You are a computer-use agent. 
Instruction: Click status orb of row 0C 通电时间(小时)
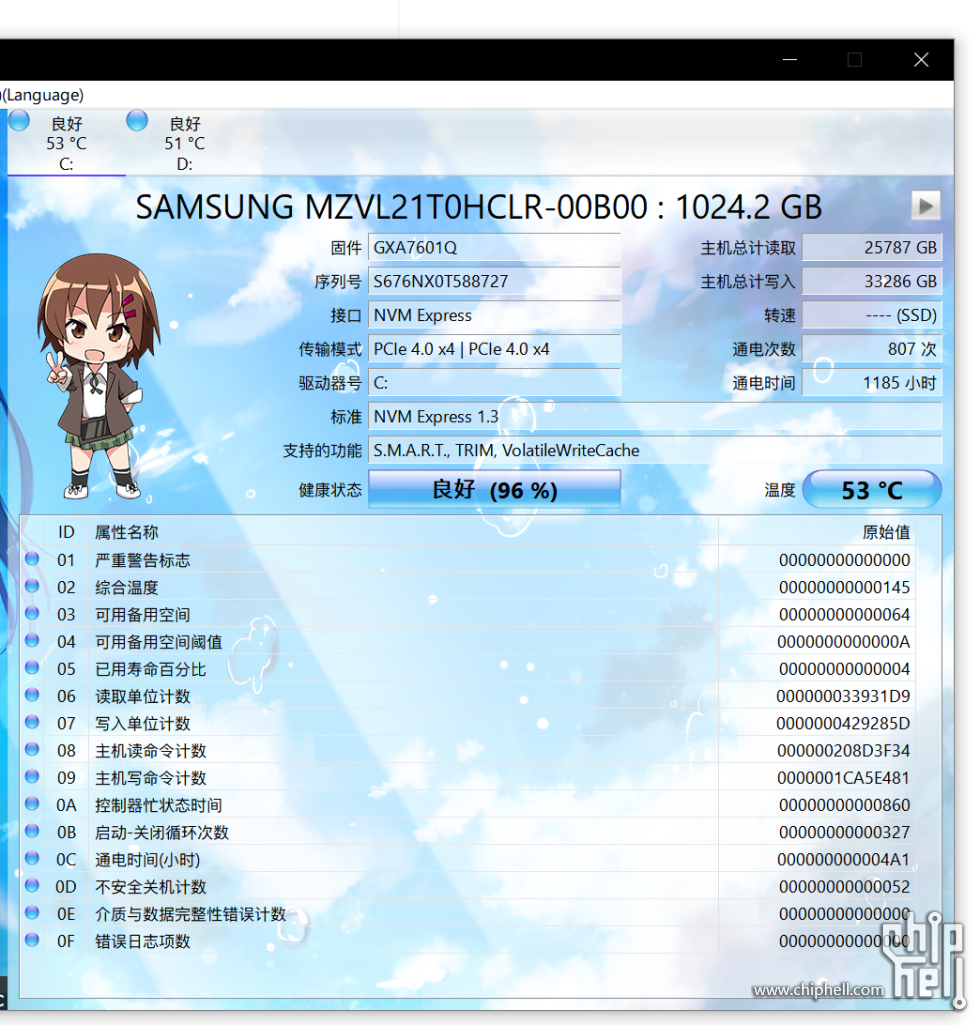point(32,858)
